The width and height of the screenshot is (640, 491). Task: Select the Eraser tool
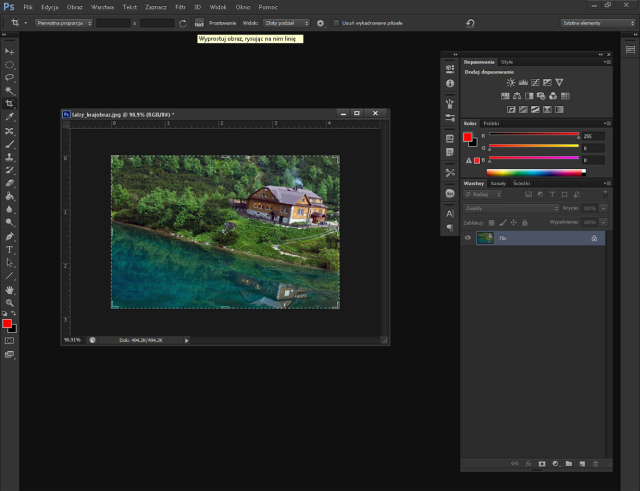(9, 183)
